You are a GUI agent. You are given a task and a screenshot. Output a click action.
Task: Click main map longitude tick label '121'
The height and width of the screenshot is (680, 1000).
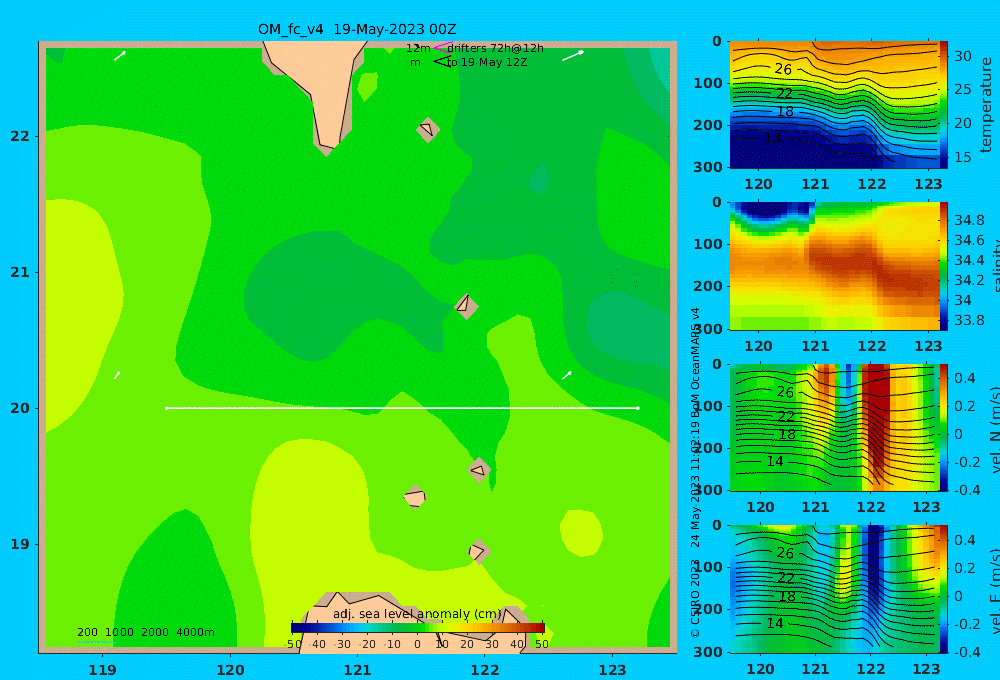coord(357,670)
